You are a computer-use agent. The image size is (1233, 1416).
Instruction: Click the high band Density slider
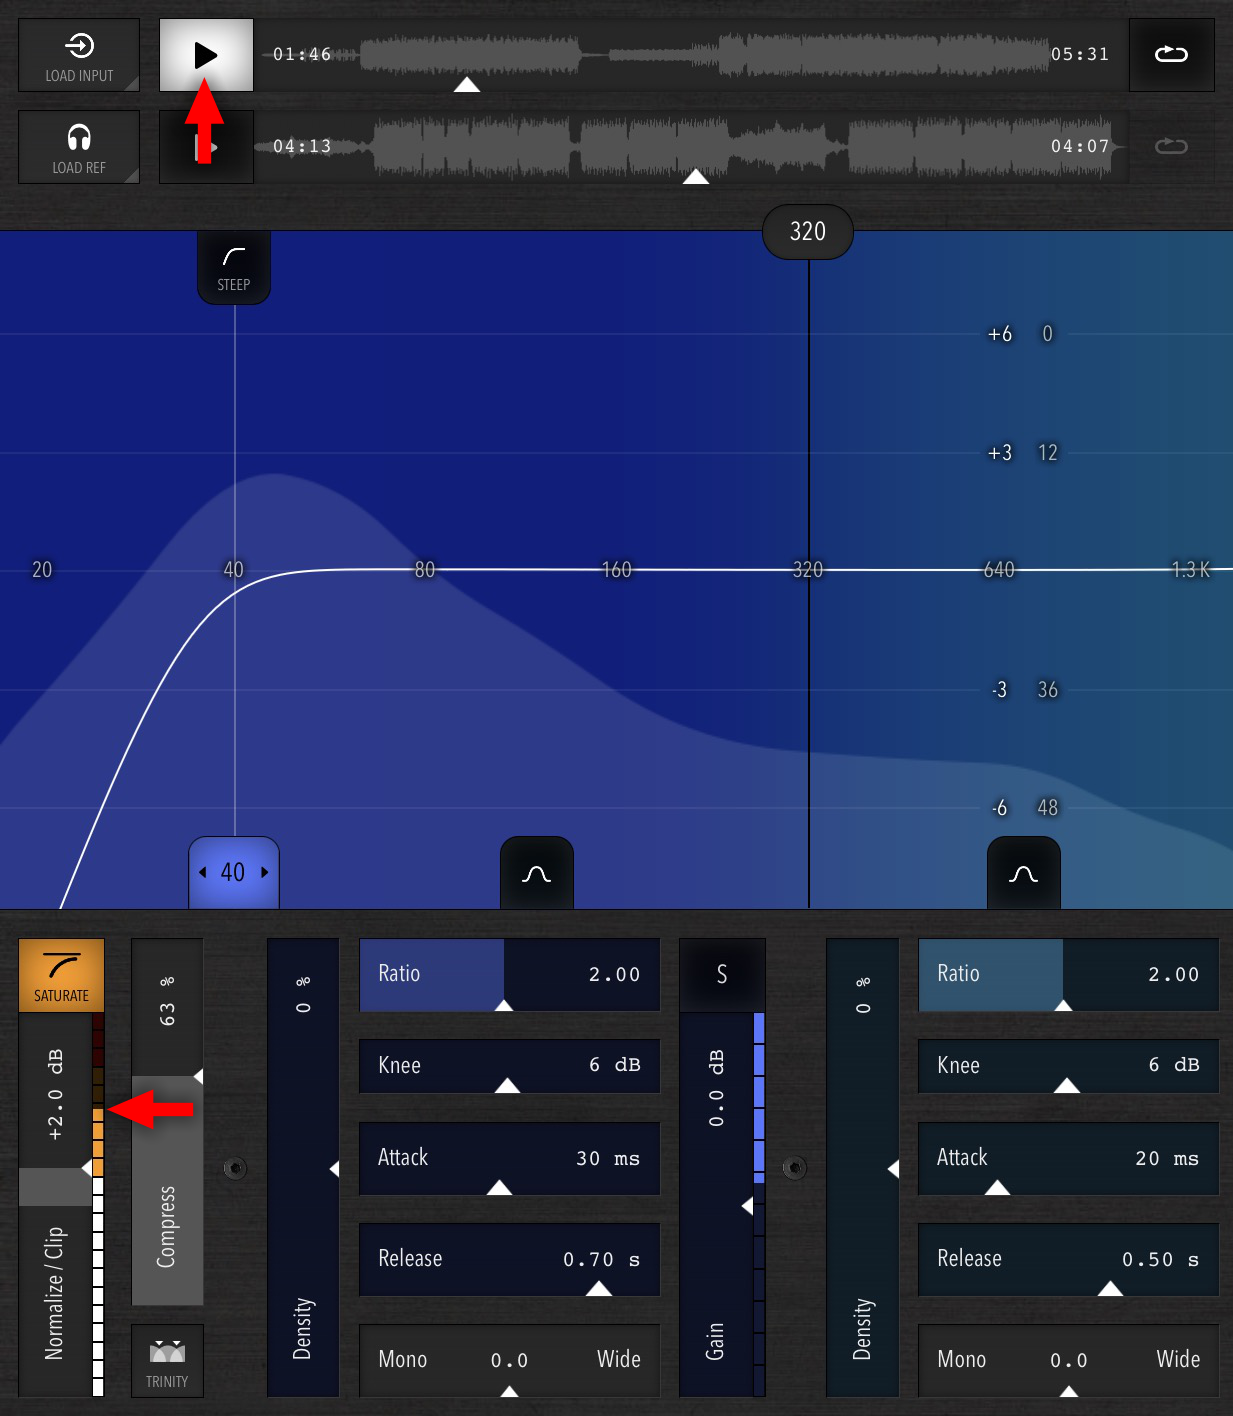point(862,1168)
